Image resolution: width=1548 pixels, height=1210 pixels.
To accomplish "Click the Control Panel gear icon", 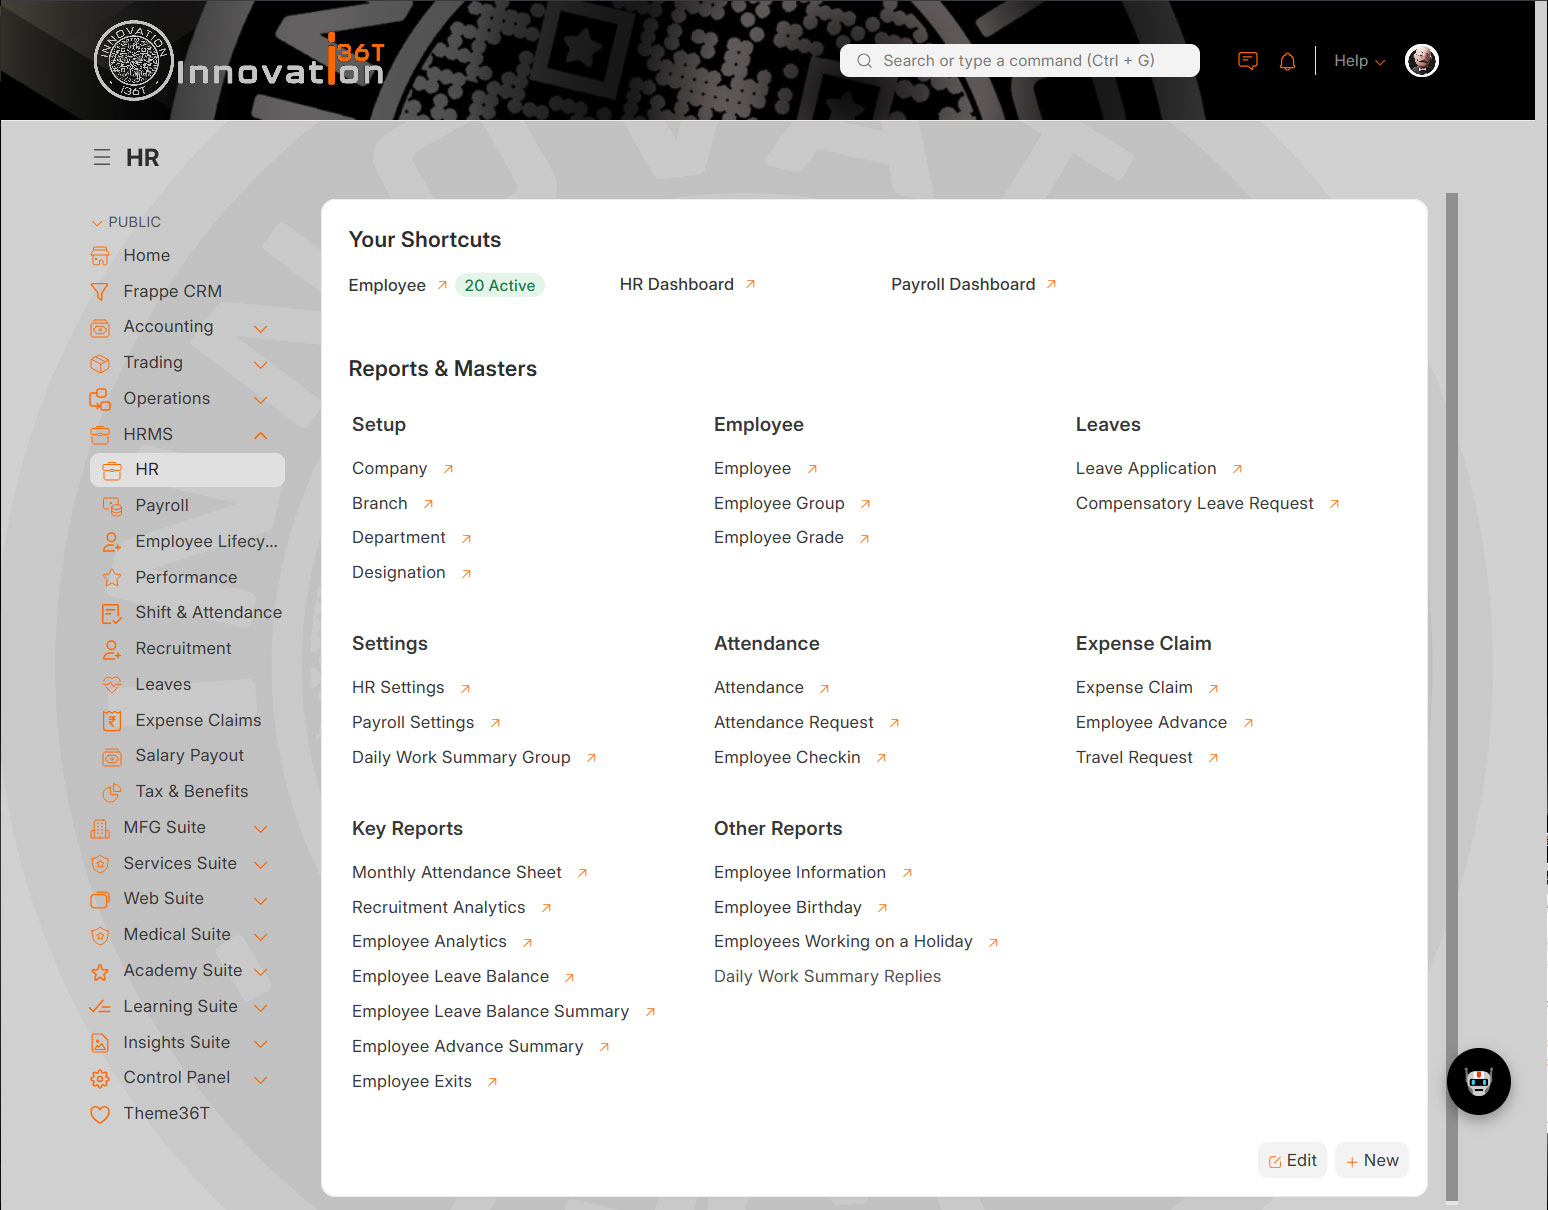I will [x=100, y=1078].
